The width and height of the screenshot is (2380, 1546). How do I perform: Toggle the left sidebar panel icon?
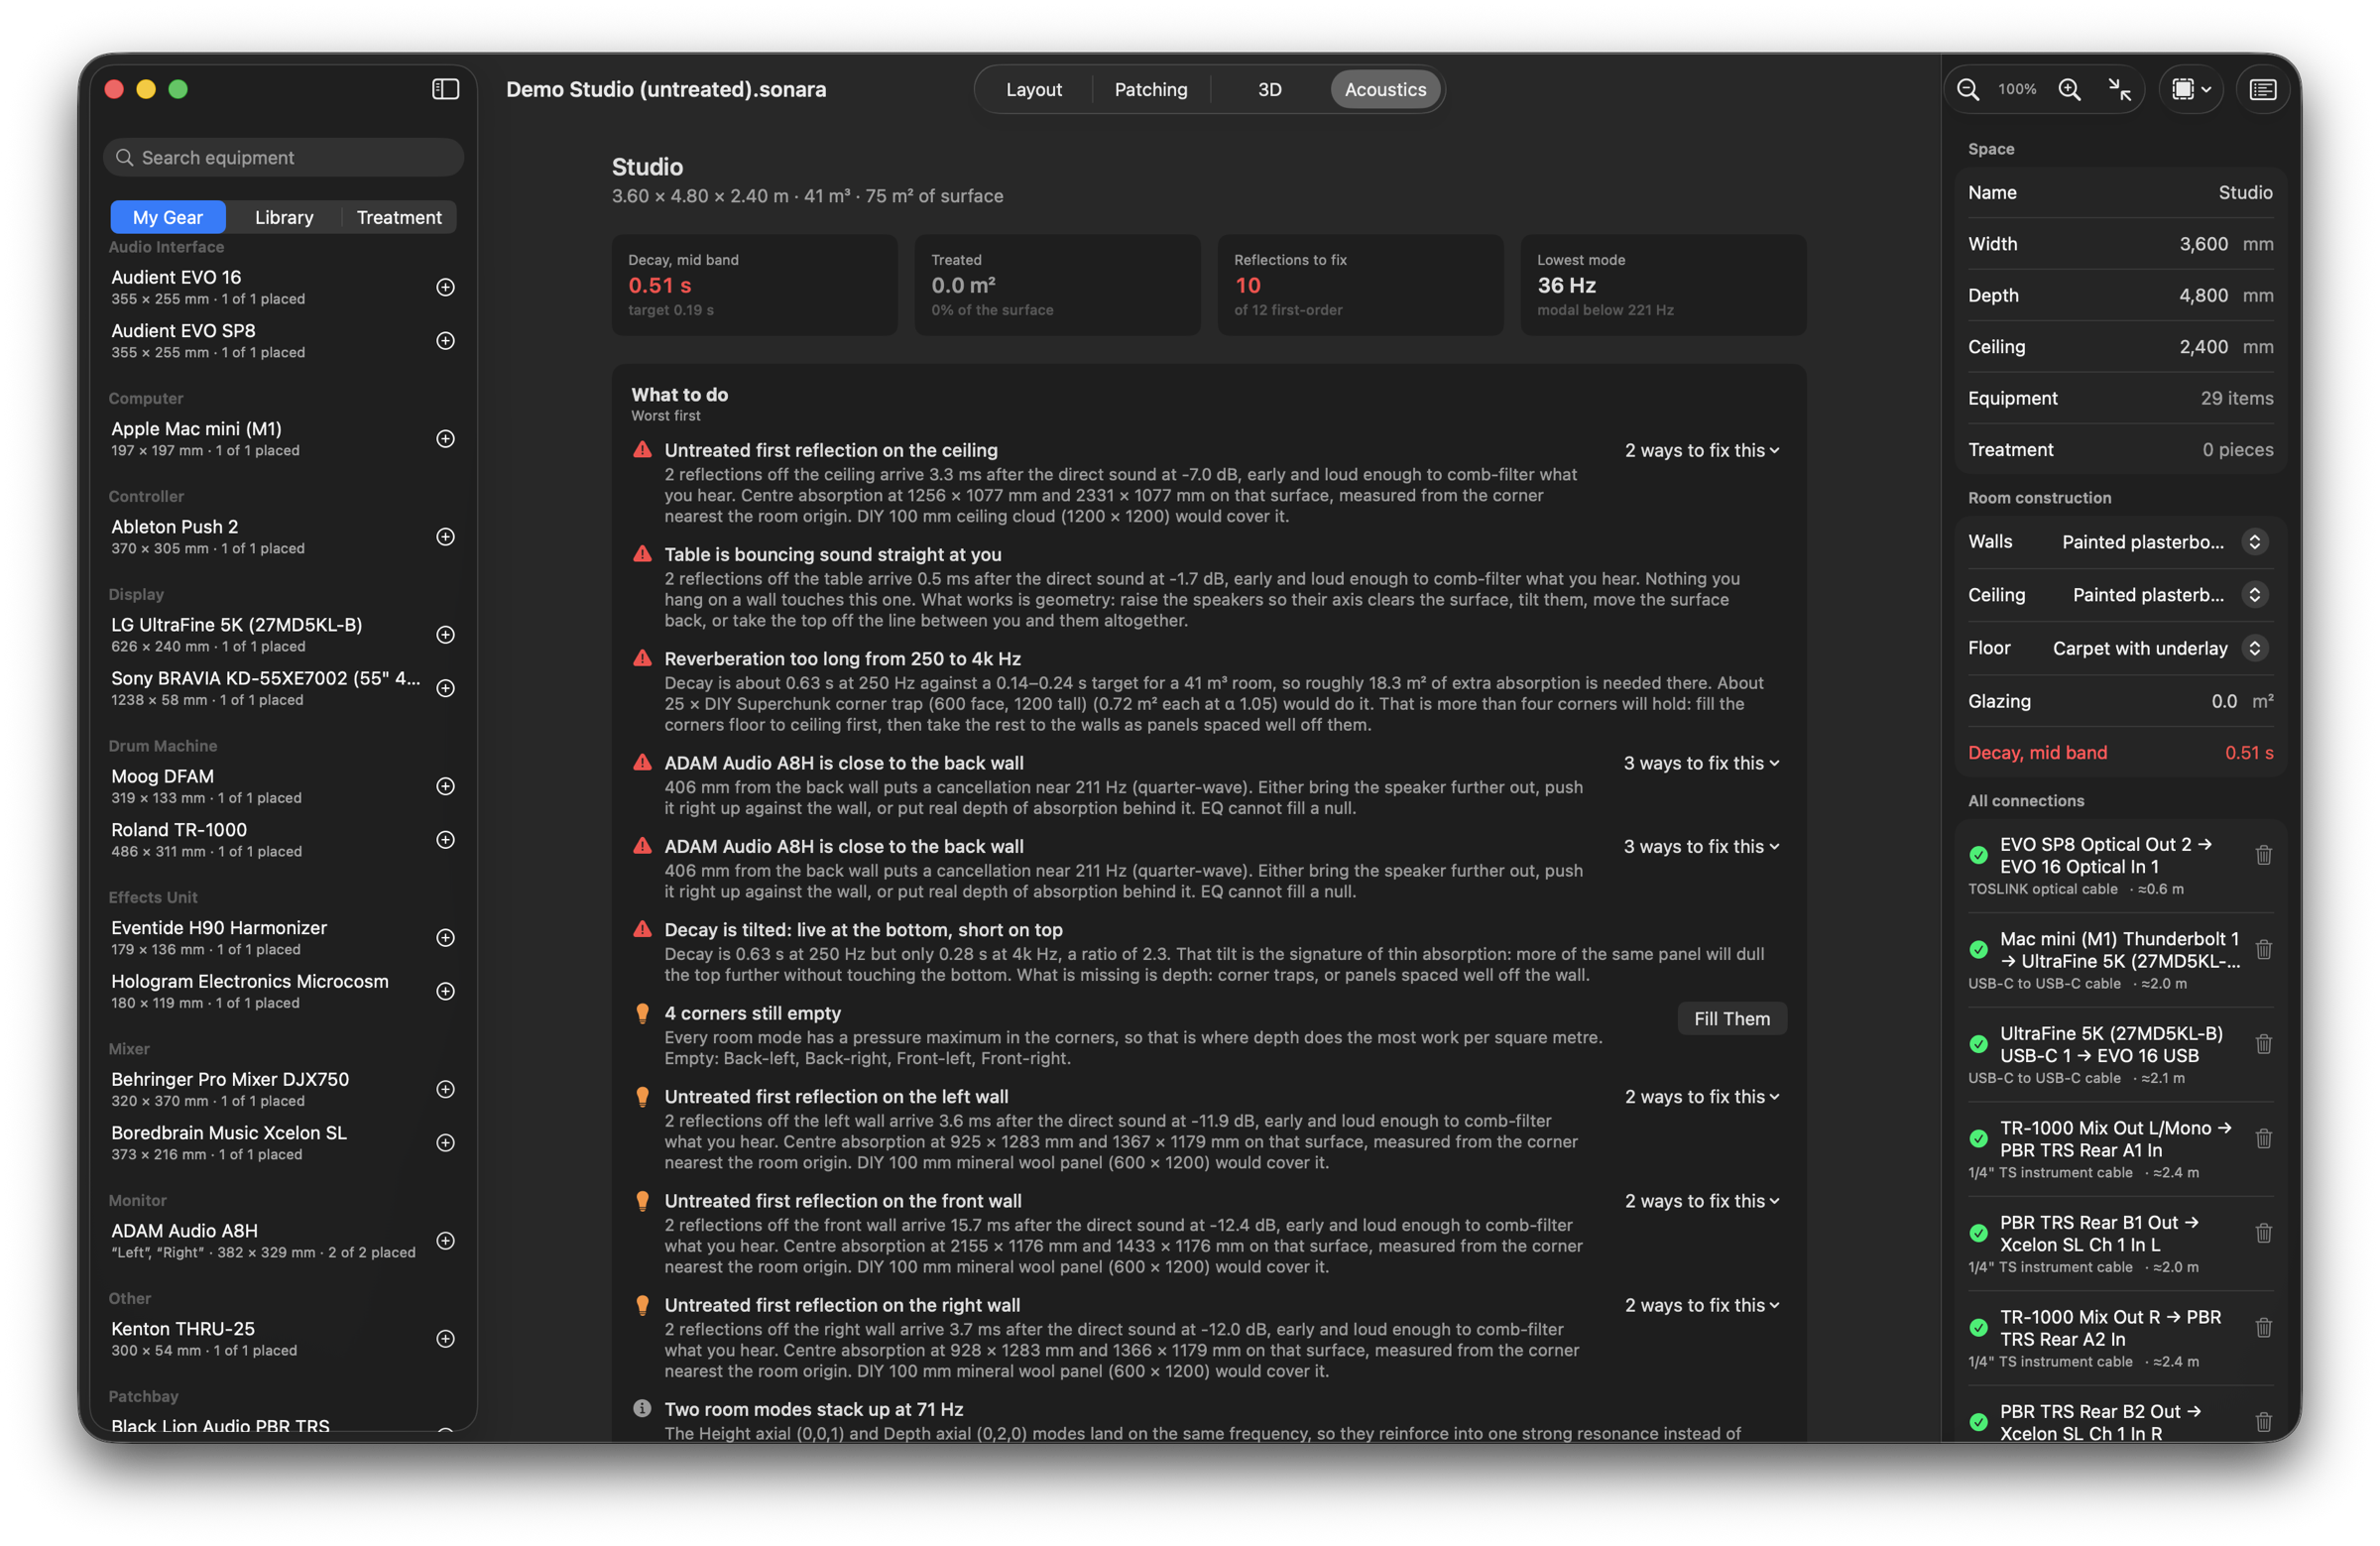[445, 89]
